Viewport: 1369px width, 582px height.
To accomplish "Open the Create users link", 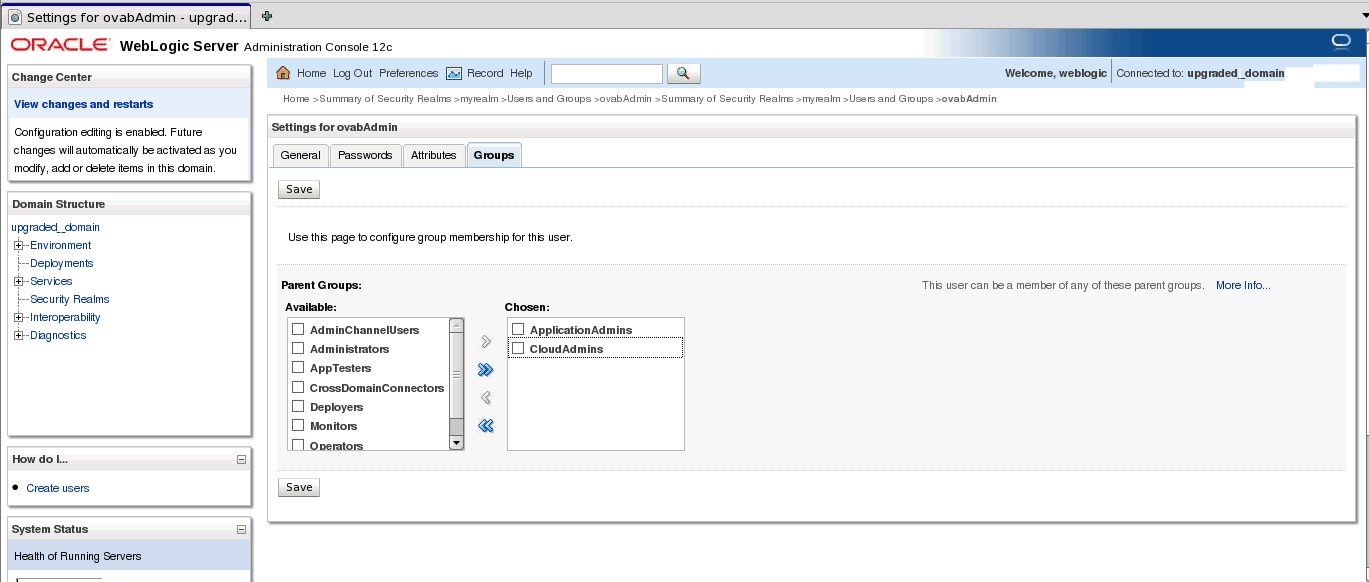I will pos(58,488).
